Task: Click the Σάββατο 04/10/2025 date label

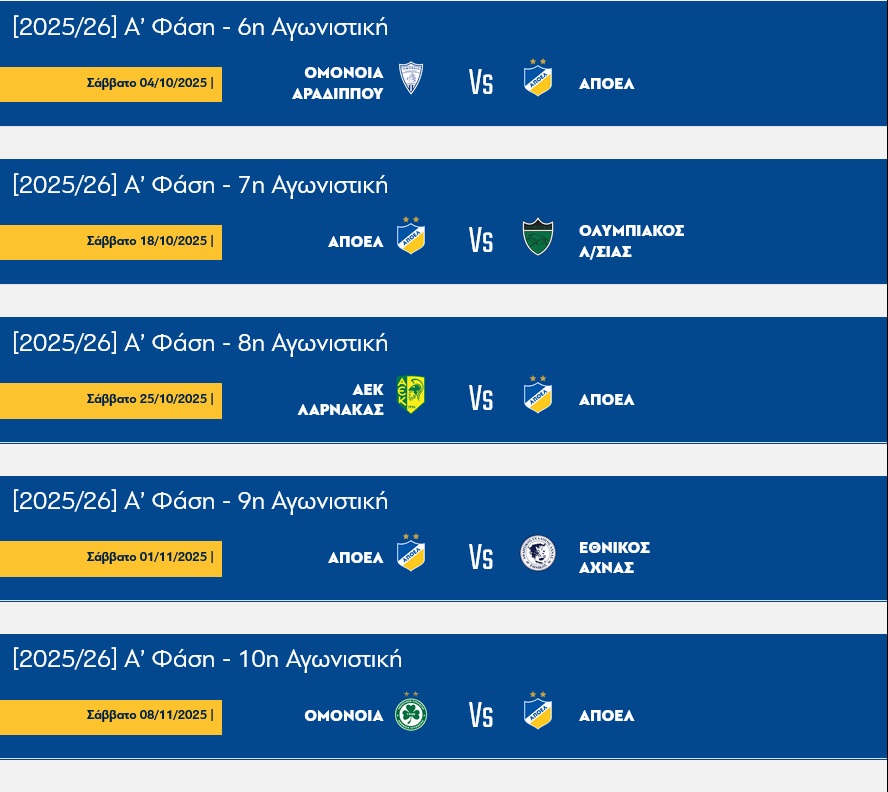Action: pyautogui.click(x=150, y=83)
